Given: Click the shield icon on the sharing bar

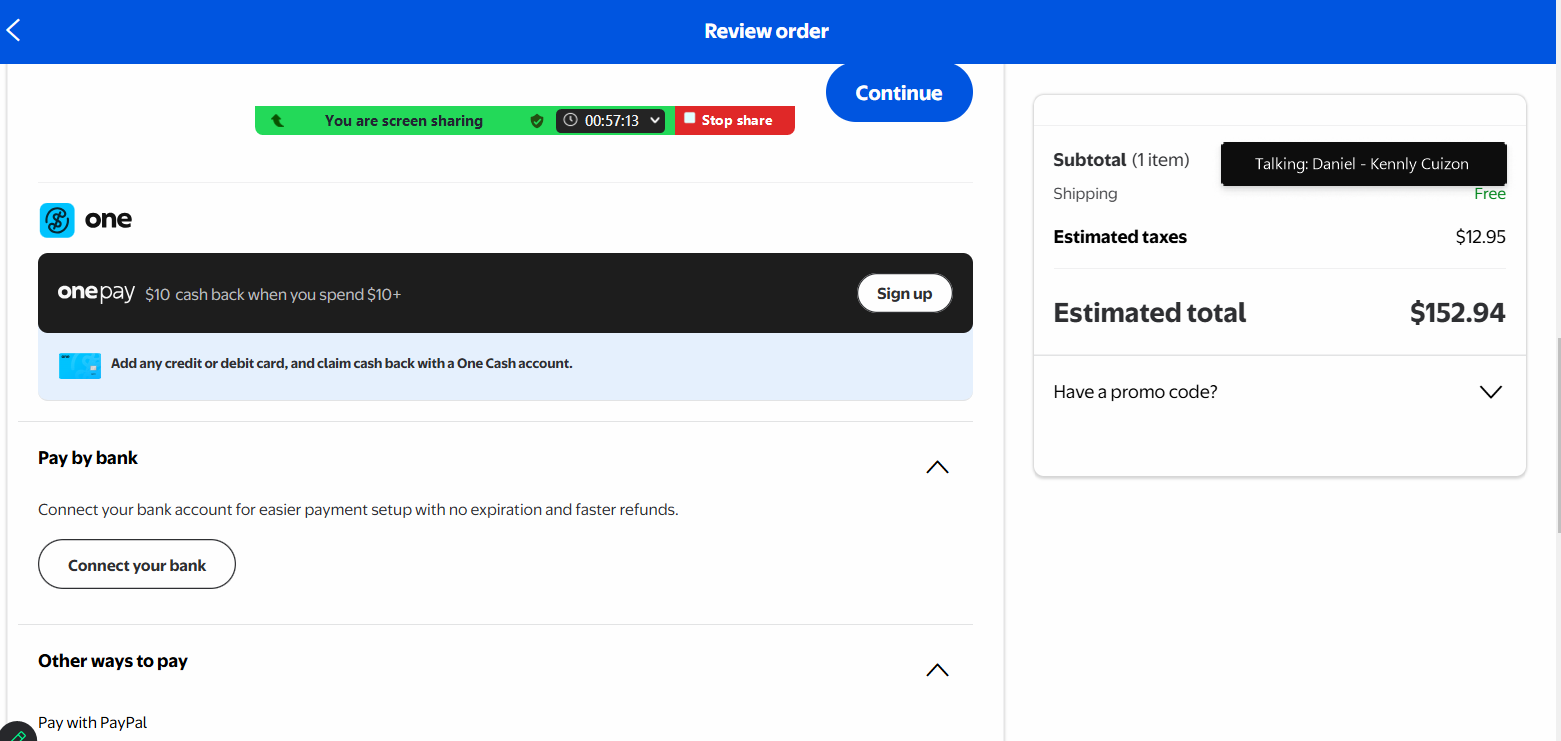Looking at the screenshot, I should [x=537, y=121].
